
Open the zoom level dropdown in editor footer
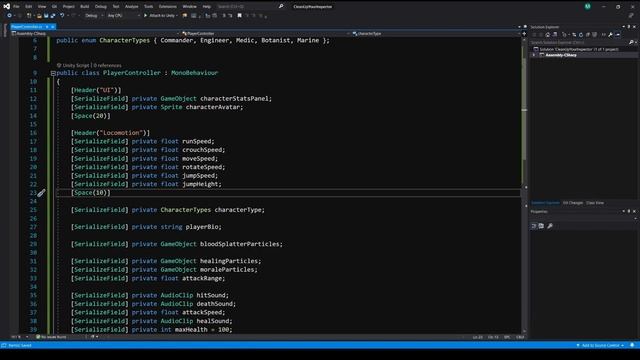(x=20, y=337)
